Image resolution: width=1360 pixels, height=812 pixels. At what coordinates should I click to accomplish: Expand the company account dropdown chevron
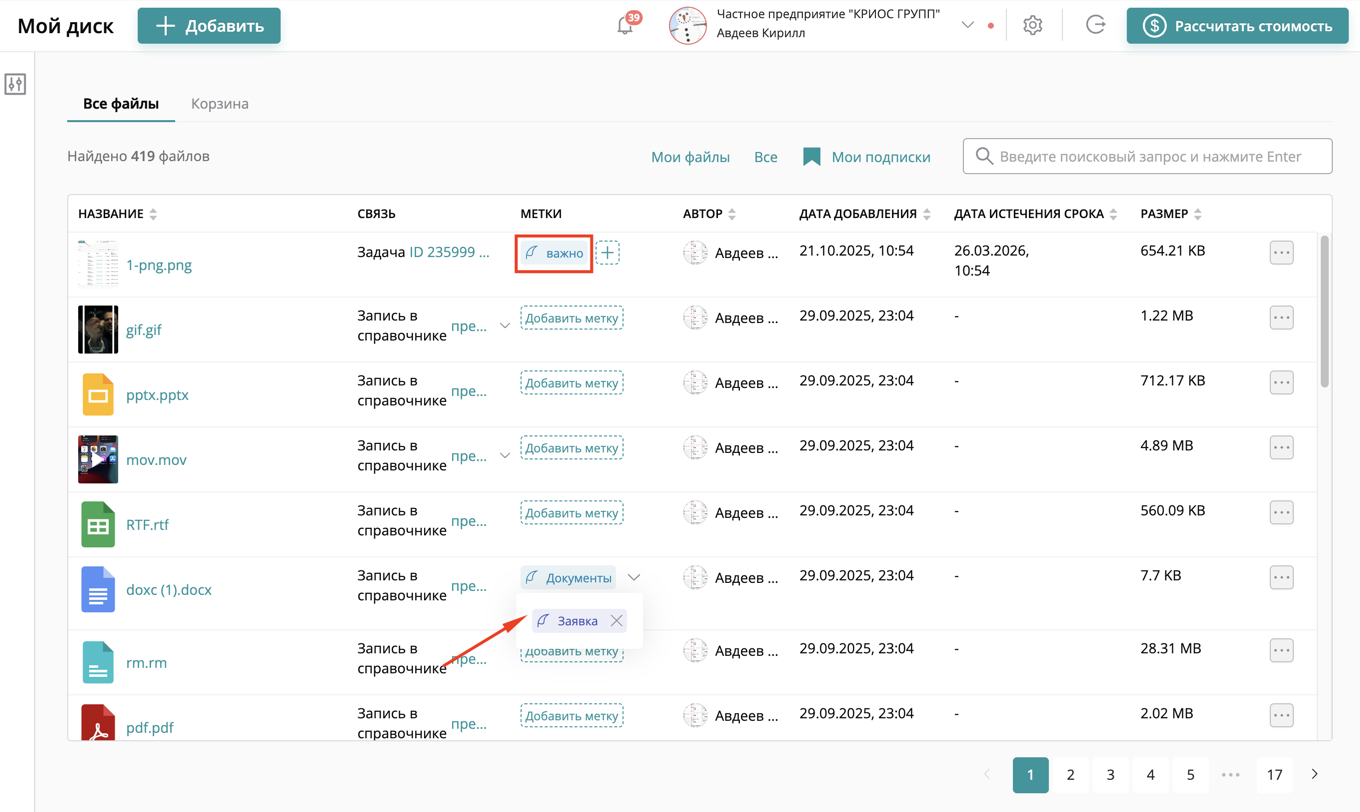coord(967,25)
